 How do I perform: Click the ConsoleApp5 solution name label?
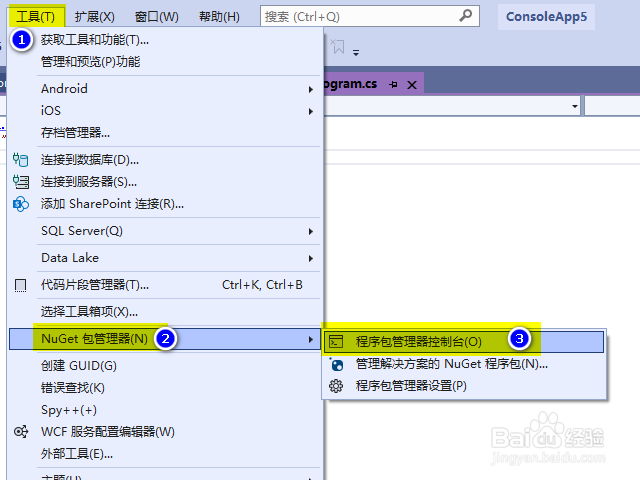546,17
